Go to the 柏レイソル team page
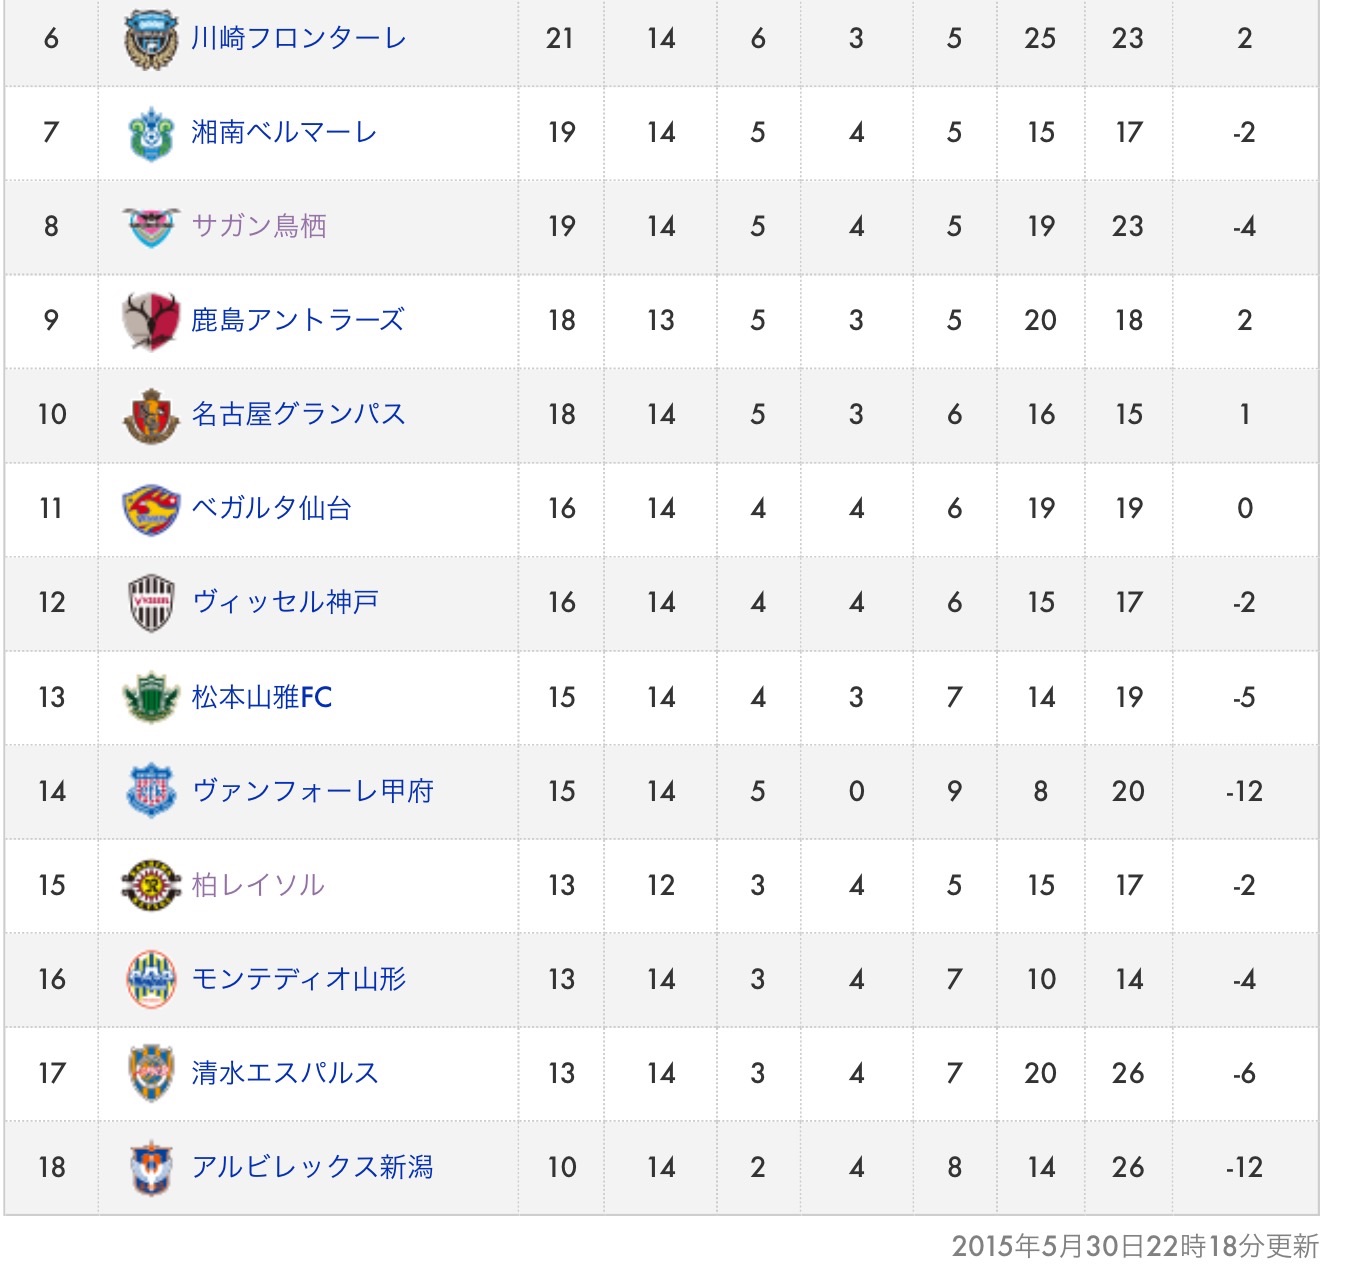Image resolution: width=1347 pixels, height=1270 pixels. 258,885
